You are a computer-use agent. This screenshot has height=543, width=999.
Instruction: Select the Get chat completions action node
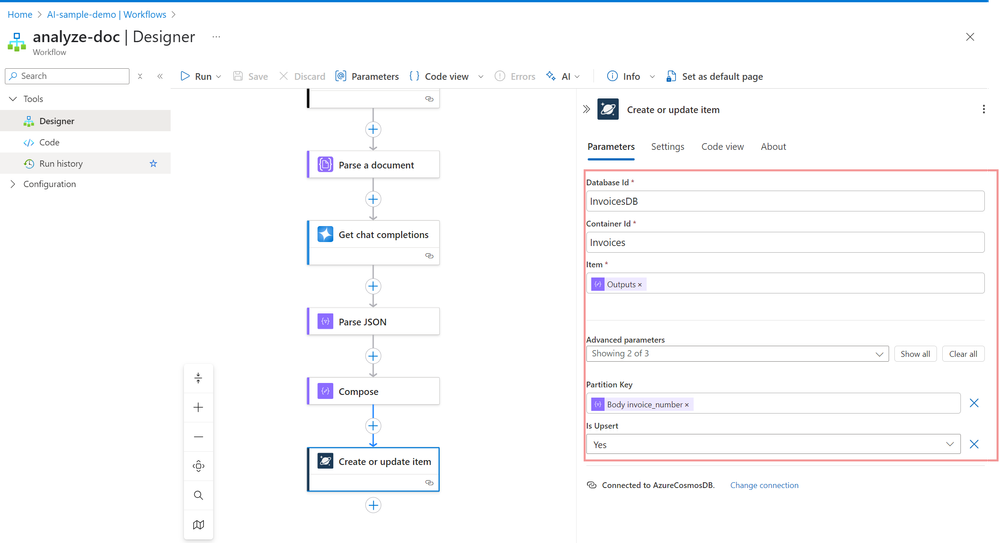pyautogui.click(x=373, y=235)
